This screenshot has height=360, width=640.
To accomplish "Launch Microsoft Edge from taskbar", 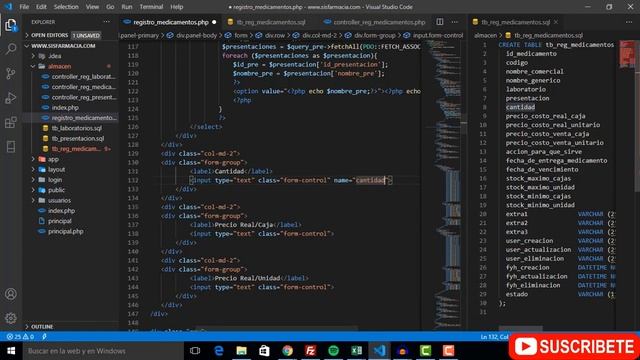I will point(219,351).
